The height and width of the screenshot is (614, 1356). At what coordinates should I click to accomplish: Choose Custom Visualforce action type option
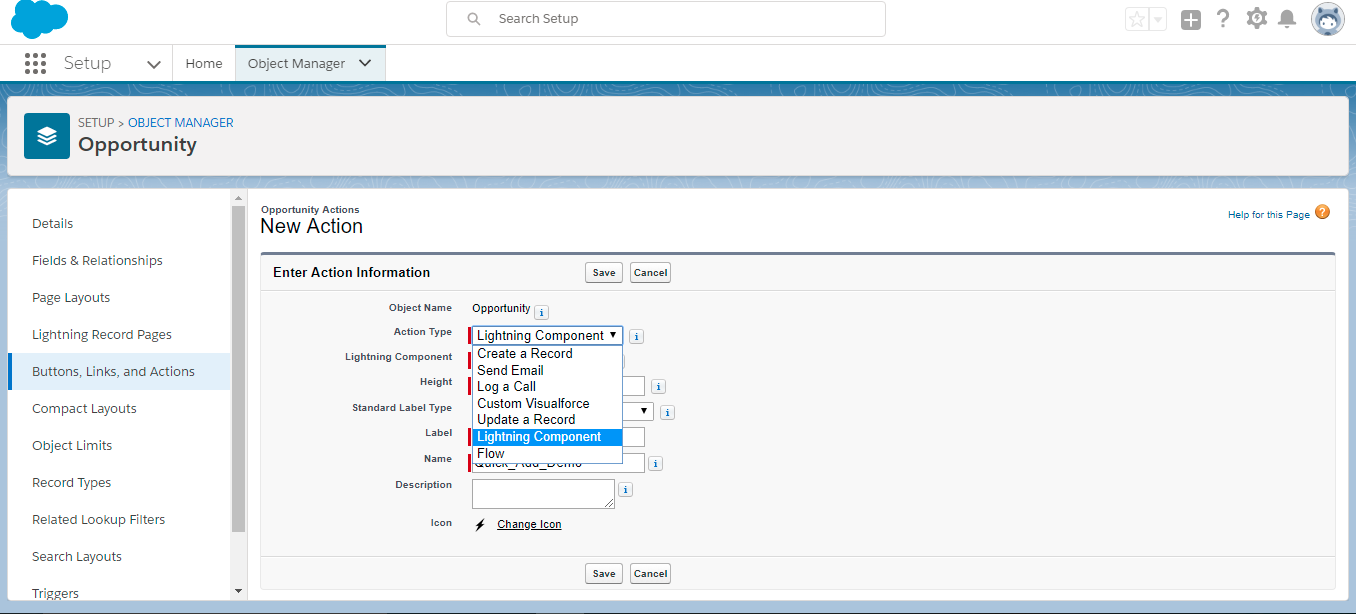533,403
